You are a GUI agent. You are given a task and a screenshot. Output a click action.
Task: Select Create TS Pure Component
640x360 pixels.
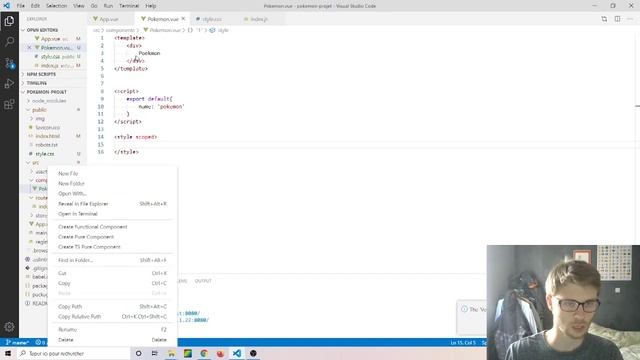[113, 247]
